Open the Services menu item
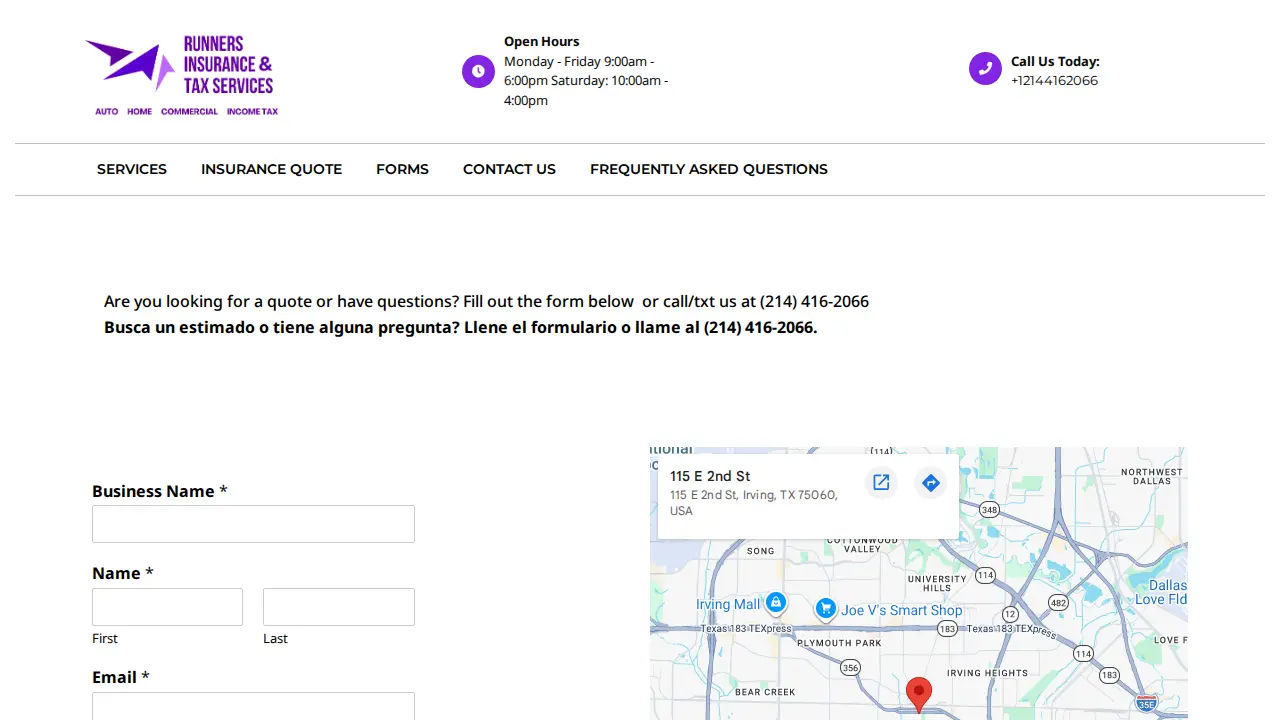The width and height of the screenshot is (1280, 720). coord(132,169)
